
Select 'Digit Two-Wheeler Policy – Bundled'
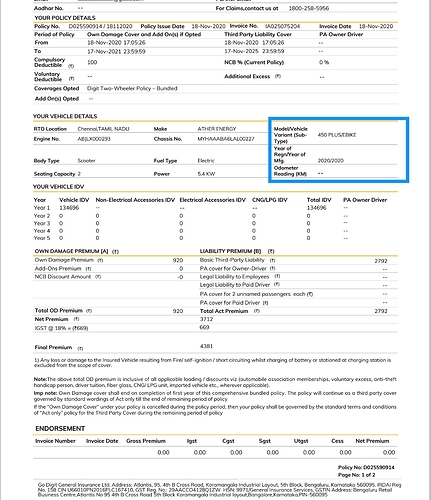point(132,88)
